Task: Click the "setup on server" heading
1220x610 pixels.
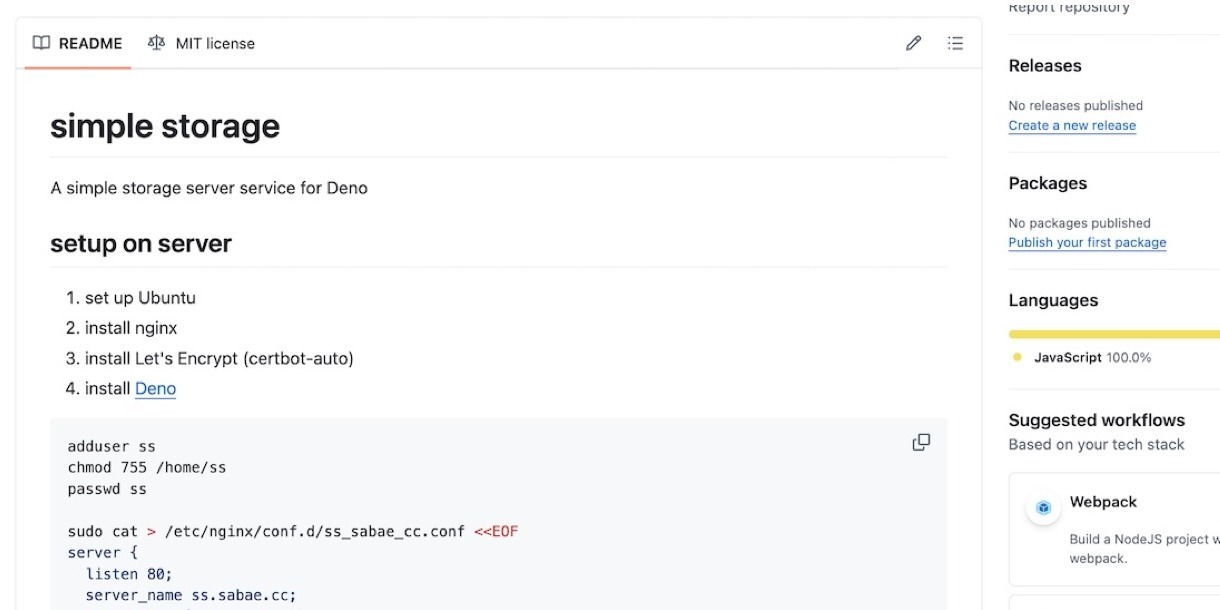Action: tap(141, 244)
